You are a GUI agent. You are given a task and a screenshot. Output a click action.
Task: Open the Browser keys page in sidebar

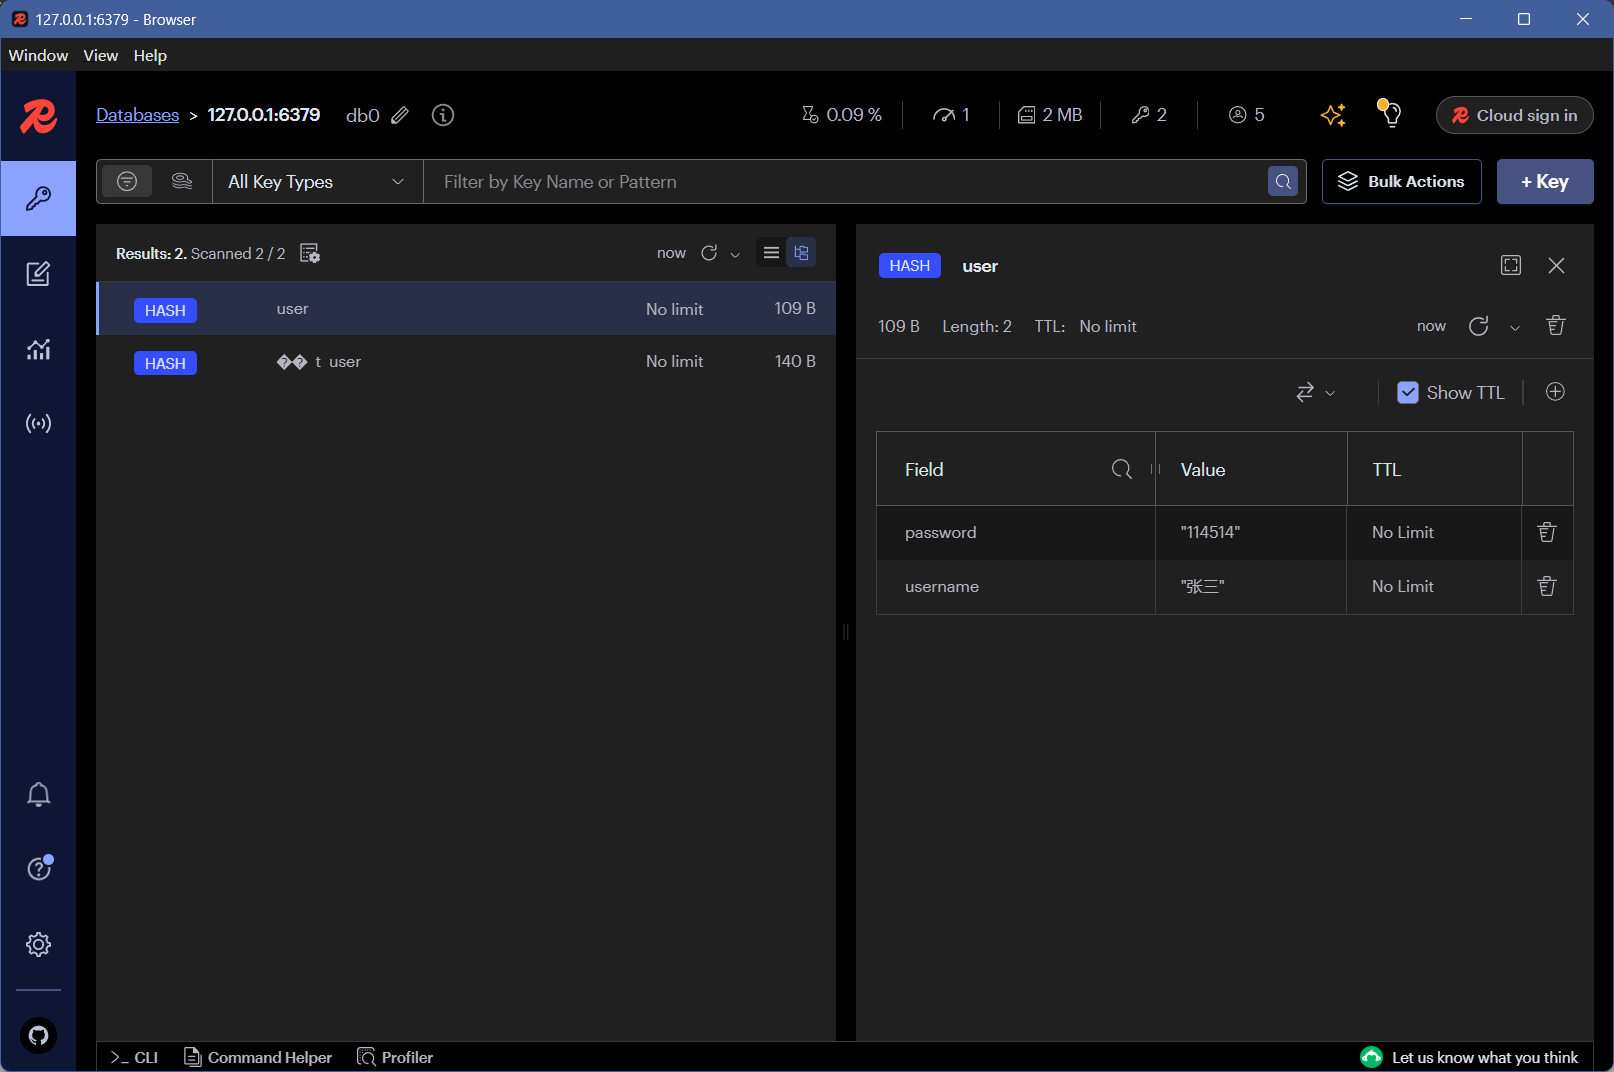point(38,198)
